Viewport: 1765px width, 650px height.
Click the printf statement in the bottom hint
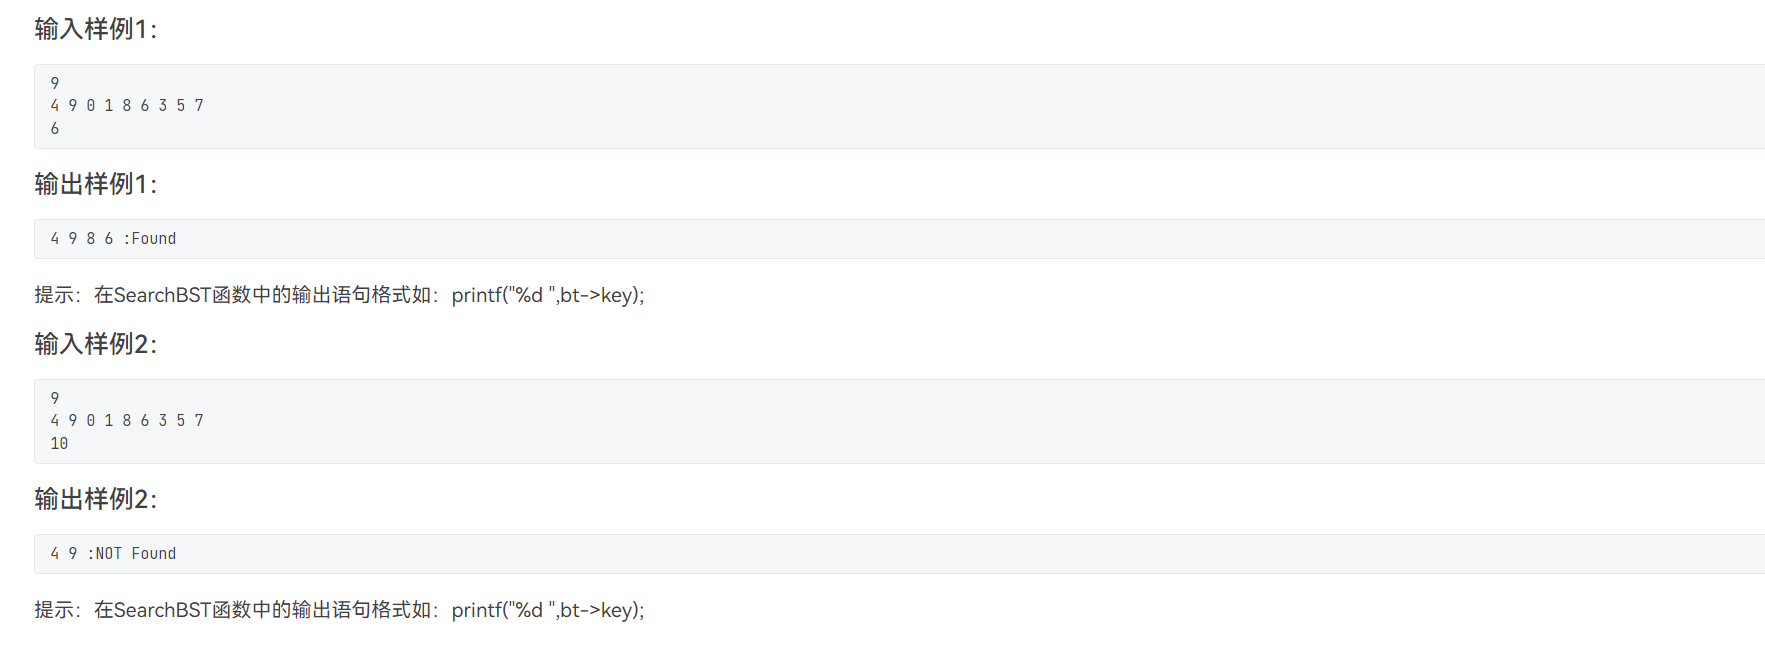click(547, 610)
